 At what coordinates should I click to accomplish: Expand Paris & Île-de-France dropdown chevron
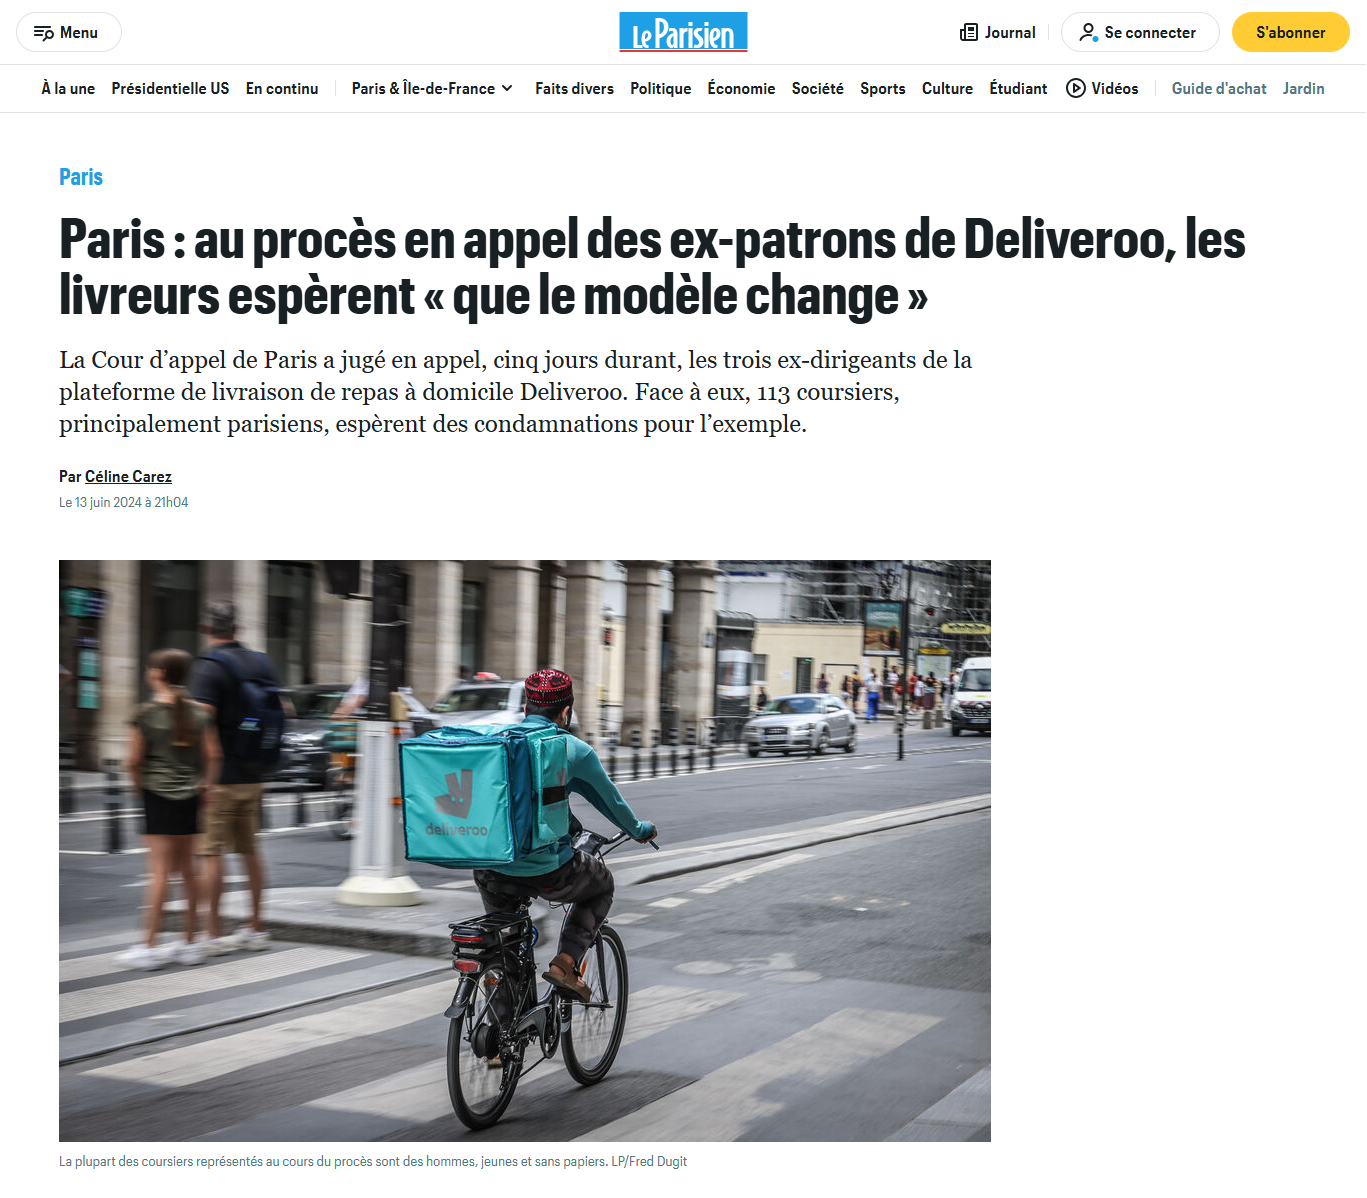[507, 88]
